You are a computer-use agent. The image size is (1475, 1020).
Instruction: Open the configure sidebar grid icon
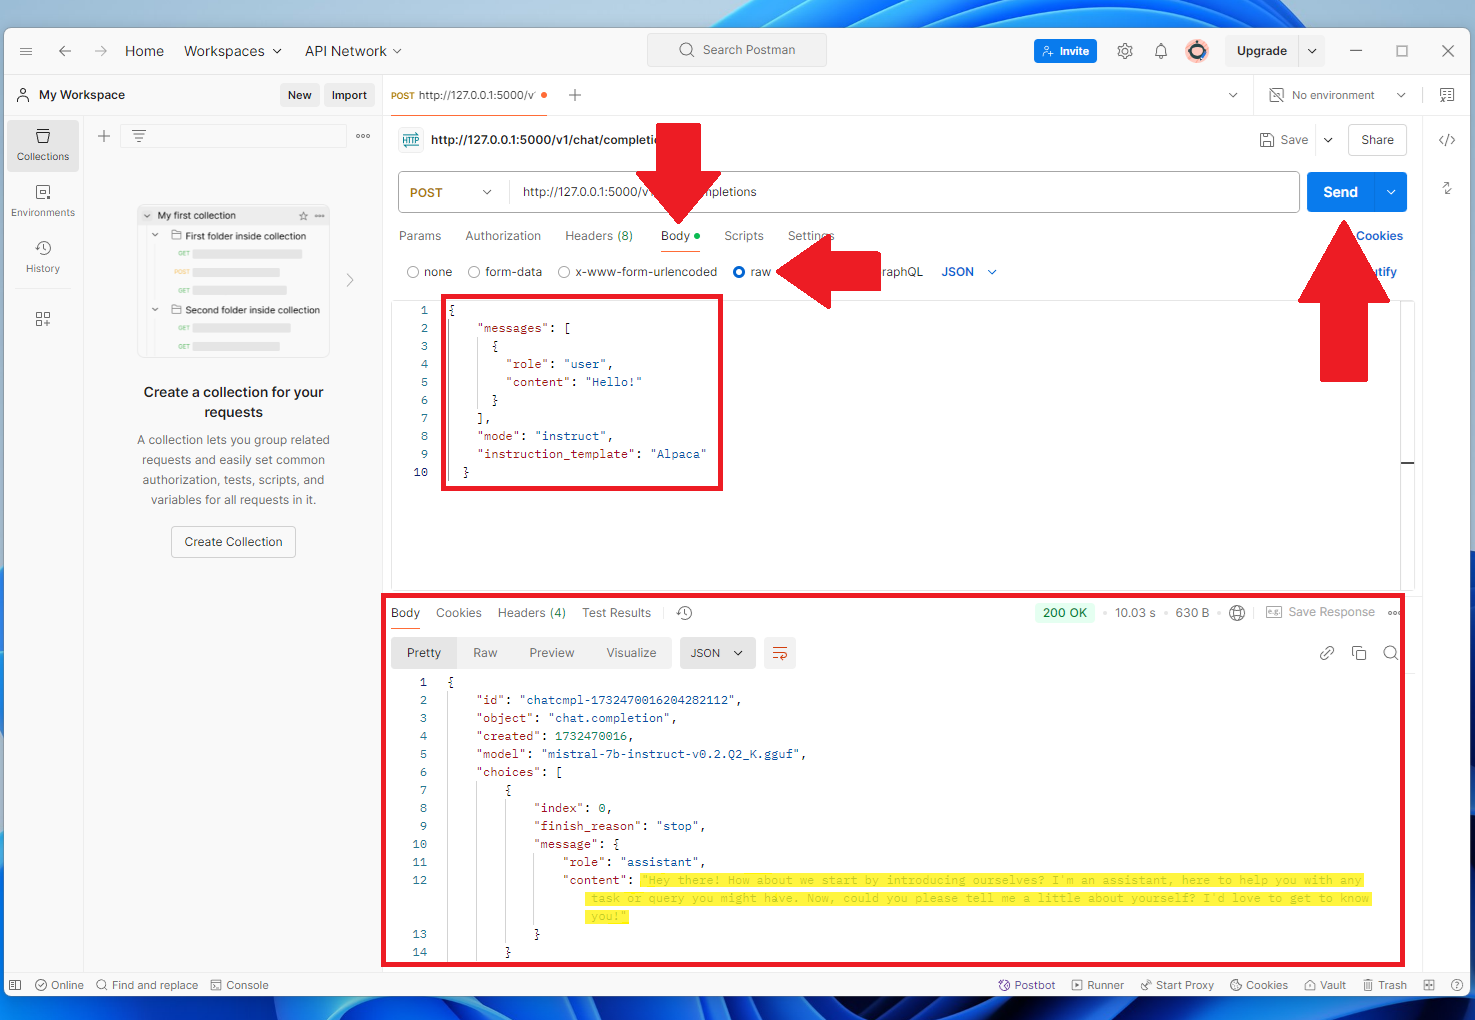tap(43, 319)
